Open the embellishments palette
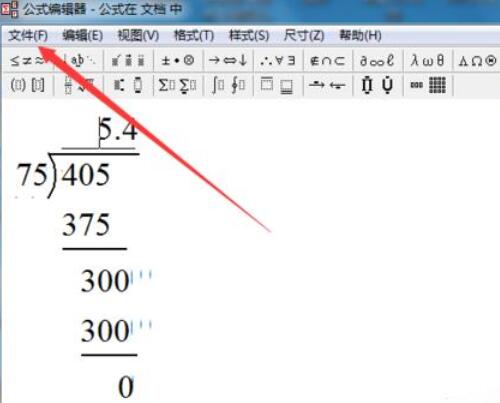500x403 pixels. [x=129, y=61]
